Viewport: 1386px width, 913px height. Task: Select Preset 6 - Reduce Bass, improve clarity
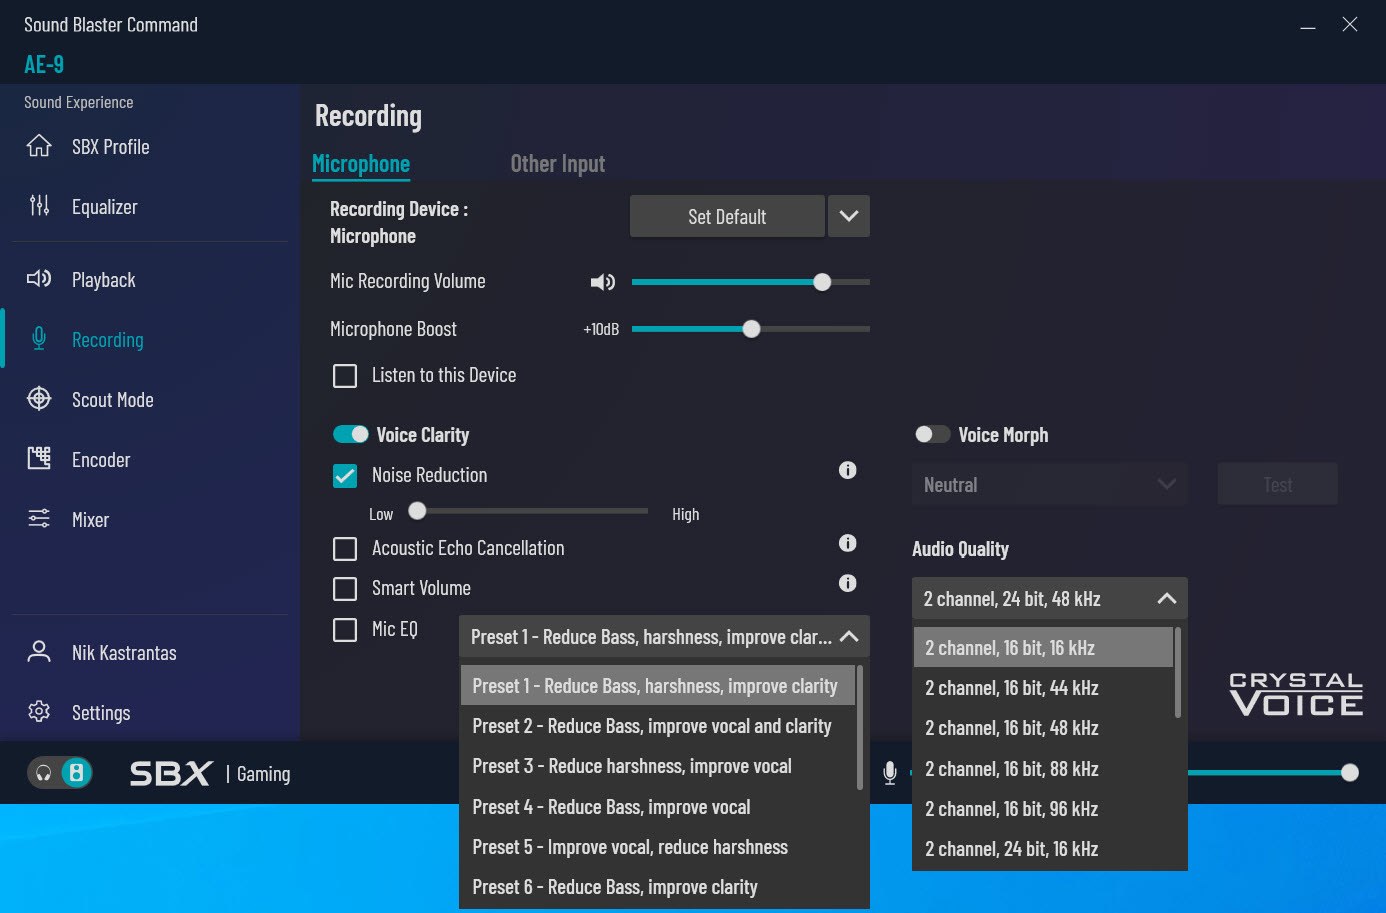point(657,887)
